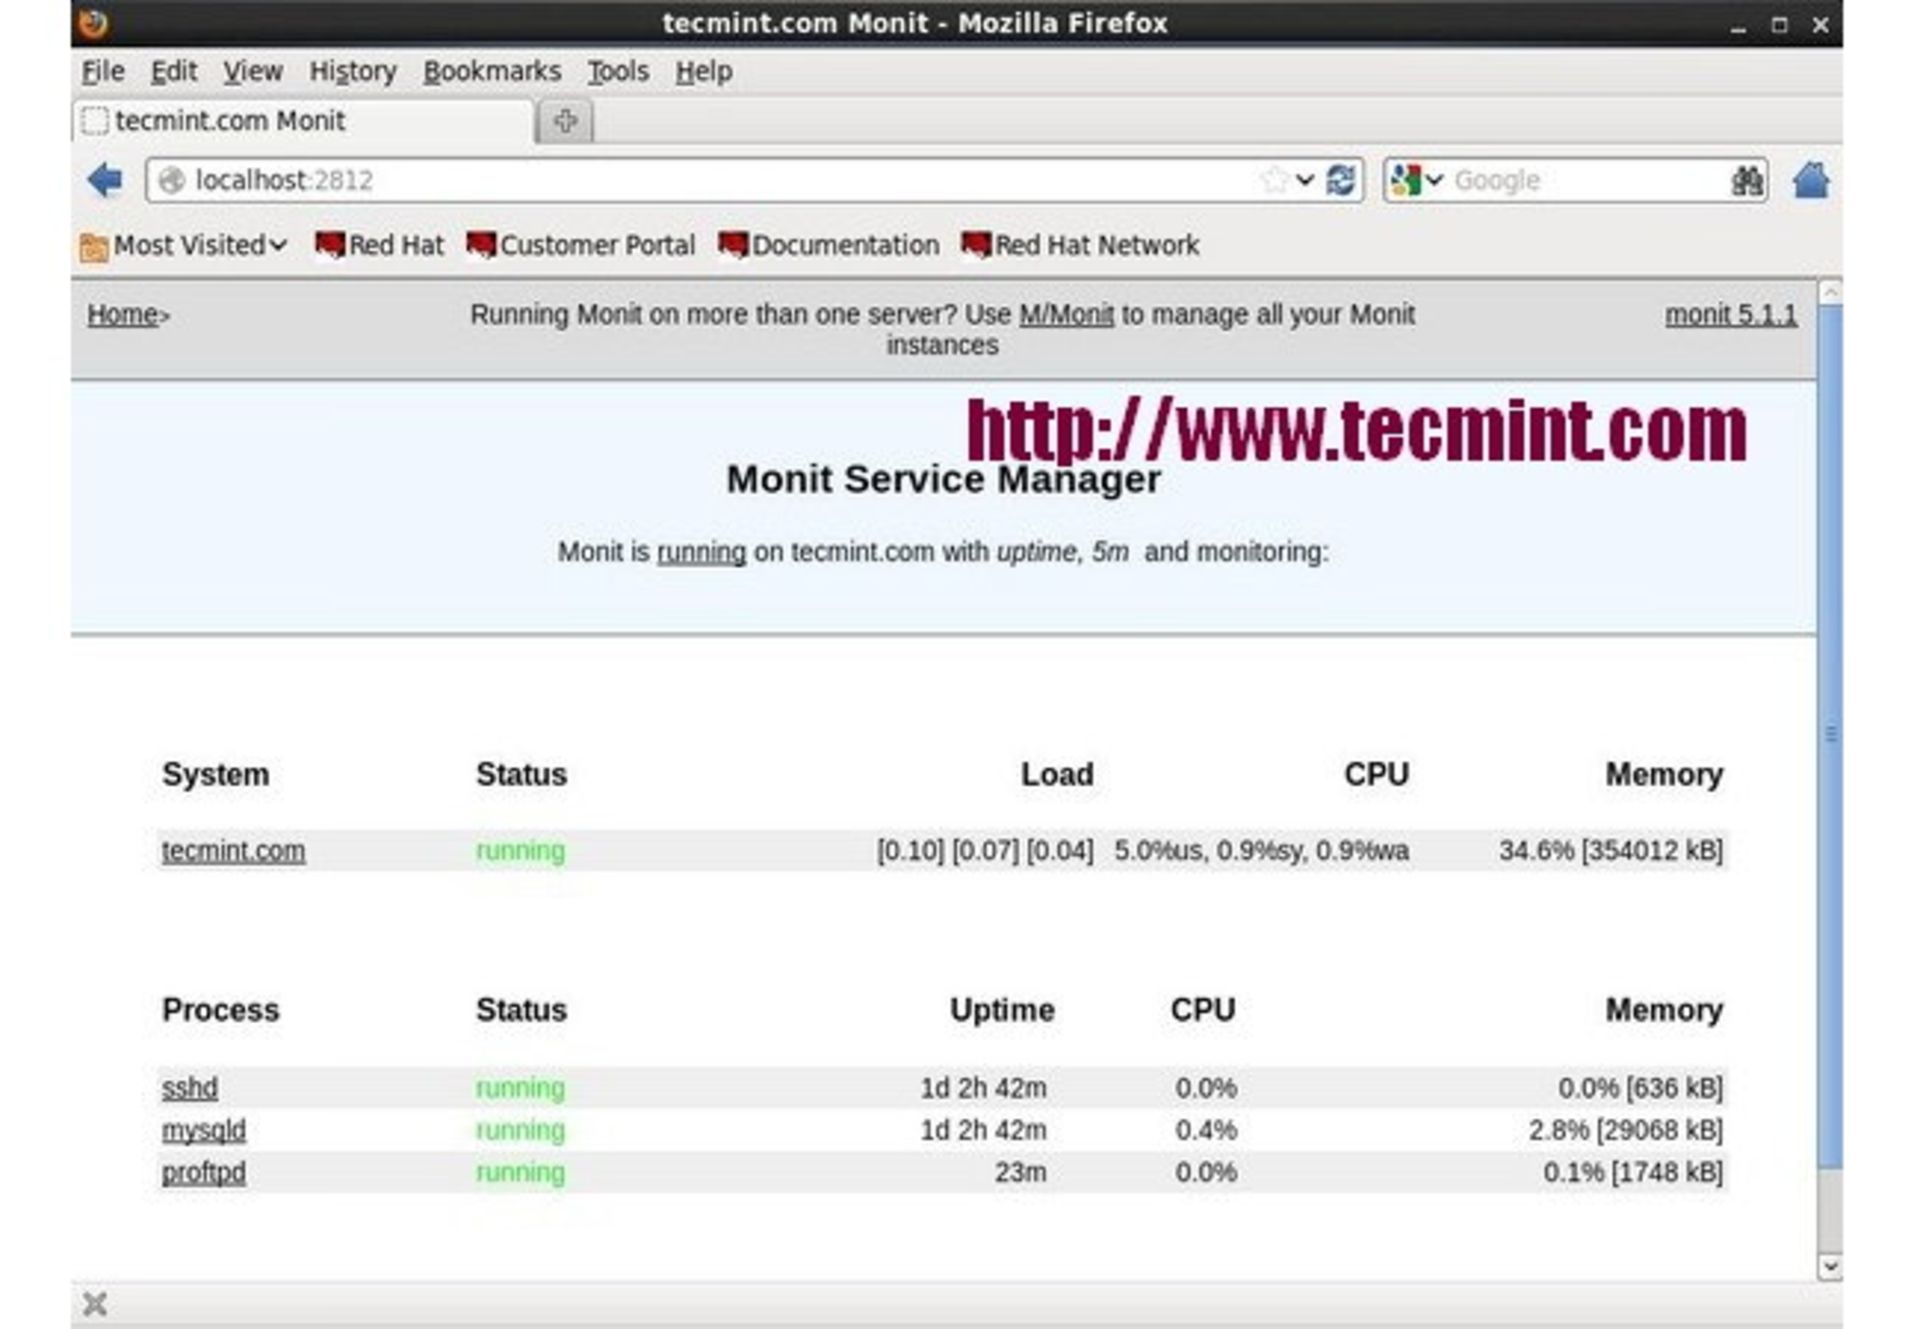
Task: Click the binoculars search icon
Action: pos(1746,180)
